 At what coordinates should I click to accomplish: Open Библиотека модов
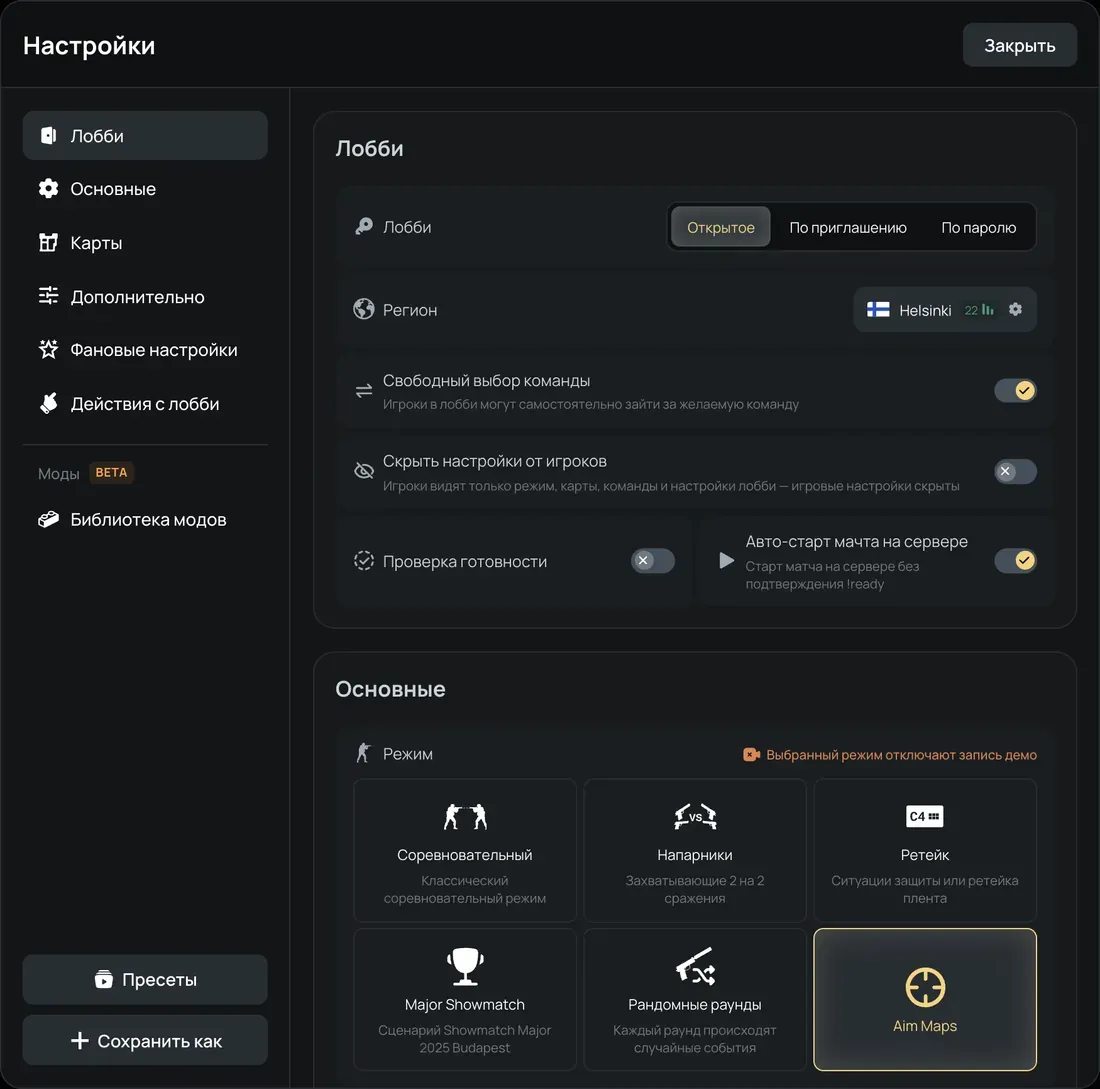coord(145,519)
